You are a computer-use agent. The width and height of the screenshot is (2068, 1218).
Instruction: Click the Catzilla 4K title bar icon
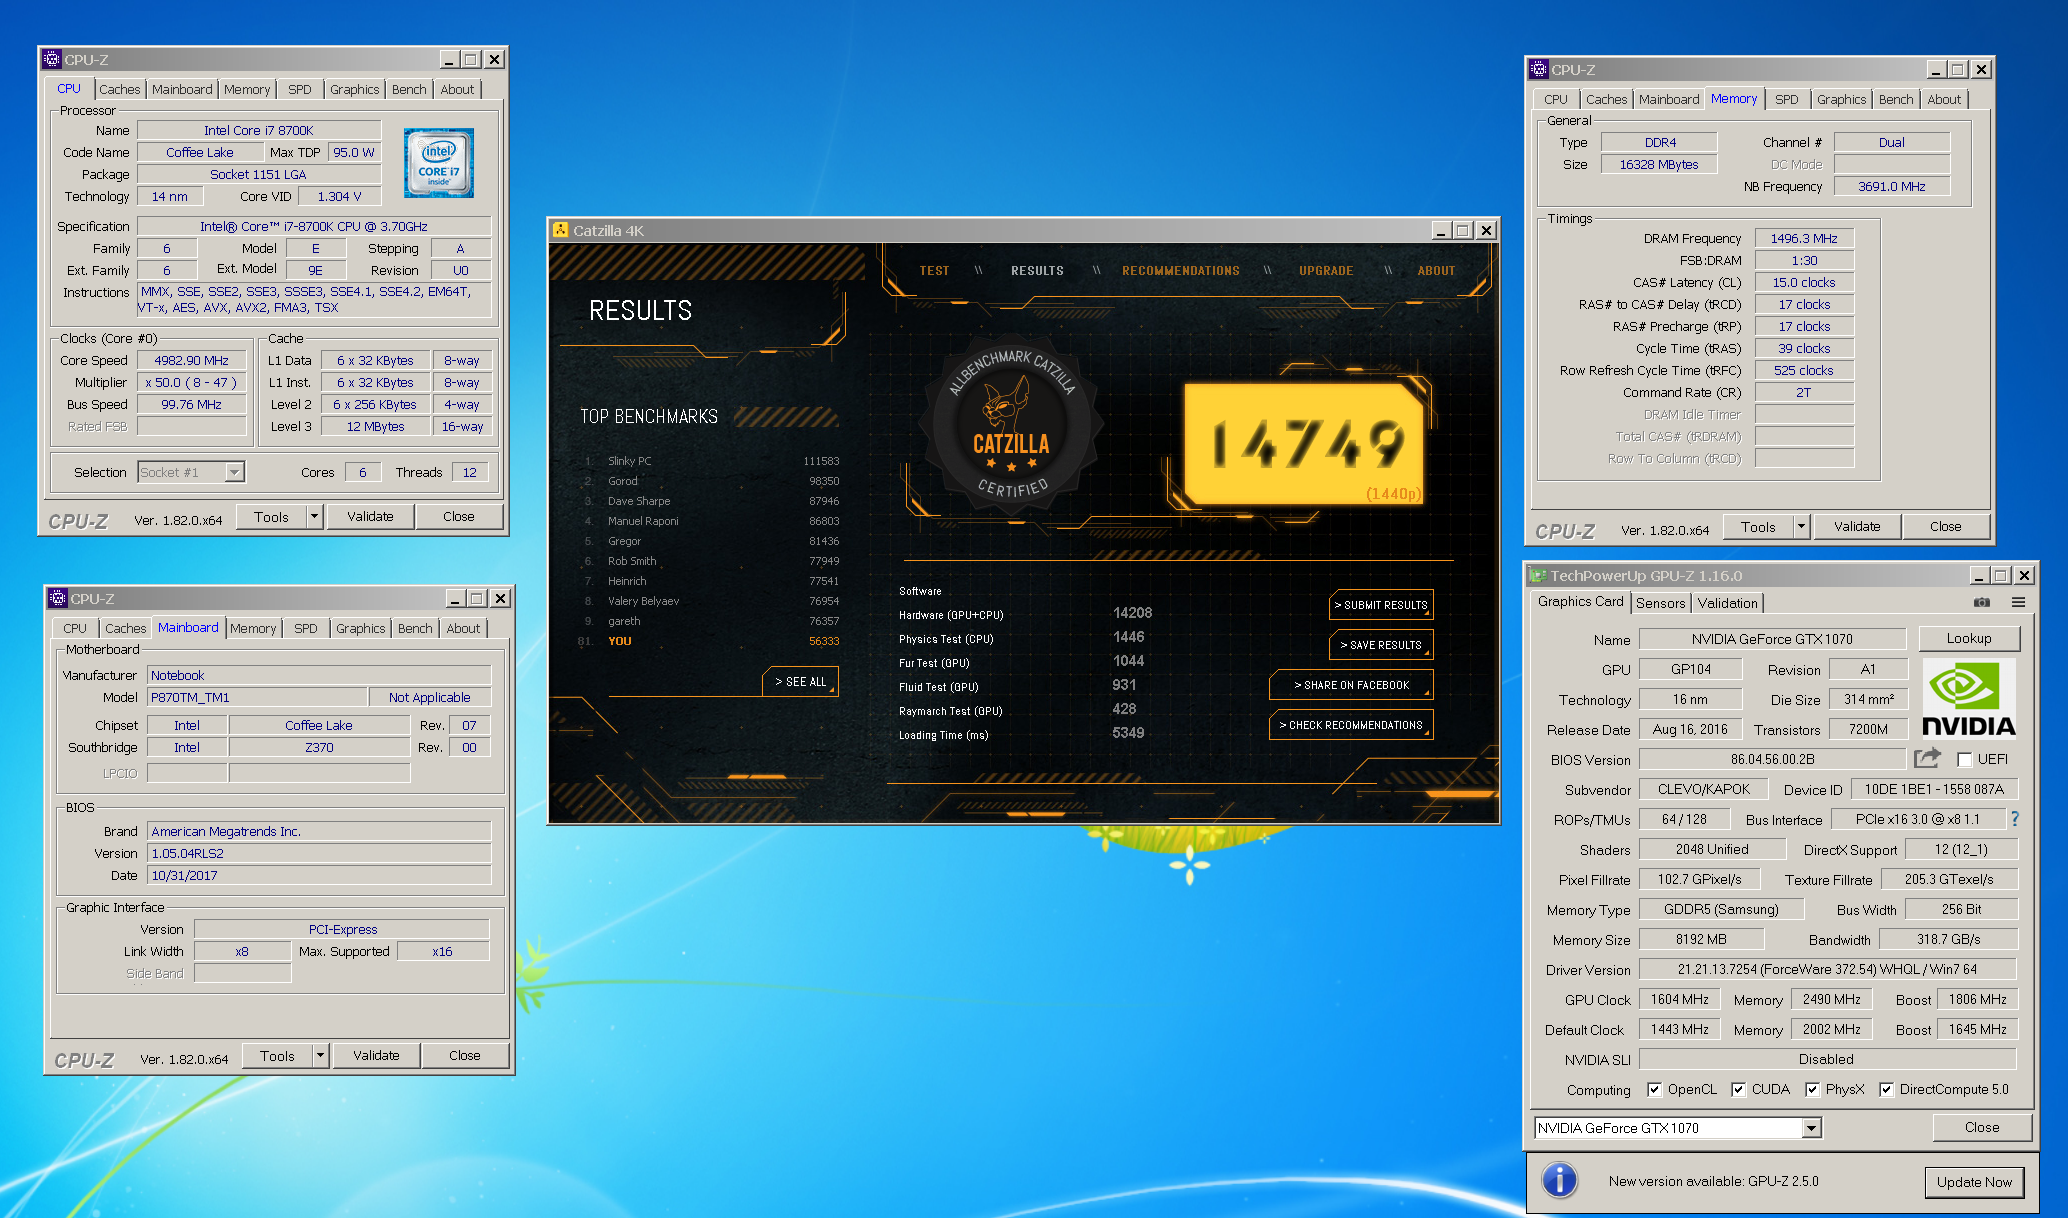(x=560, y=230)
